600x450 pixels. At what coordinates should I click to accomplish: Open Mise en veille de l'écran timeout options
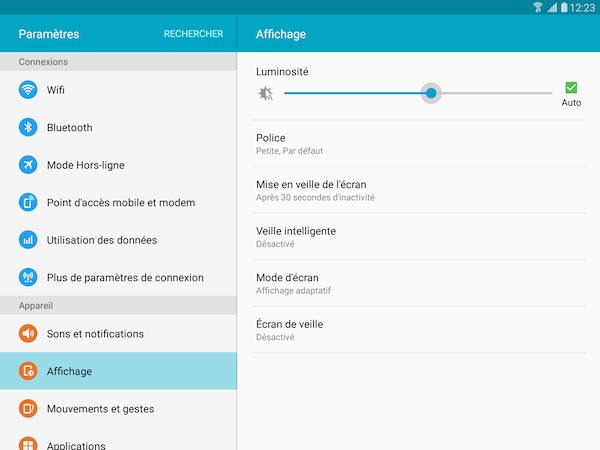[x=419, y=190]
